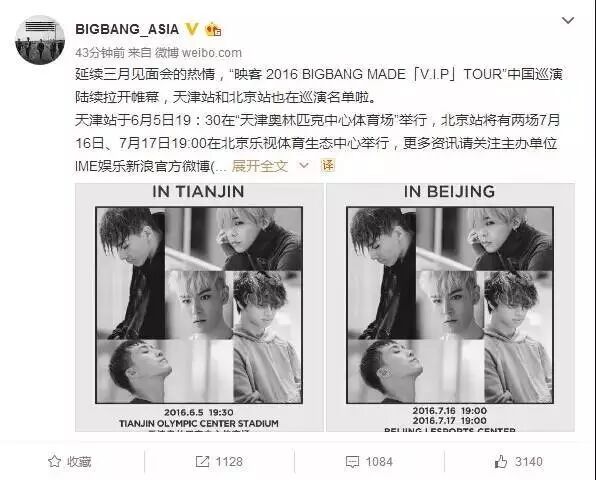The image size is (596, 480).
Task: Open the BIGBANG_ASIA profile avatar
Action: (40, 40)
